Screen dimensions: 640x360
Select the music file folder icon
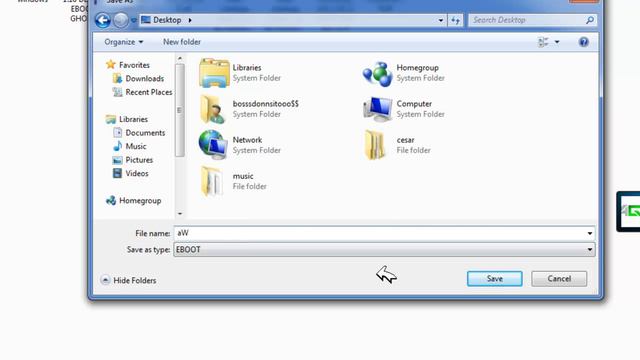point(213,181)
